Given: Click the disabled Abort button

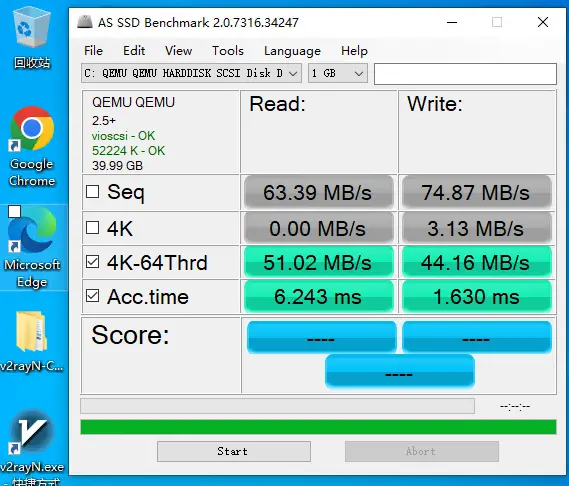Looking at the screenshot, I should click(x=422, y=452).
